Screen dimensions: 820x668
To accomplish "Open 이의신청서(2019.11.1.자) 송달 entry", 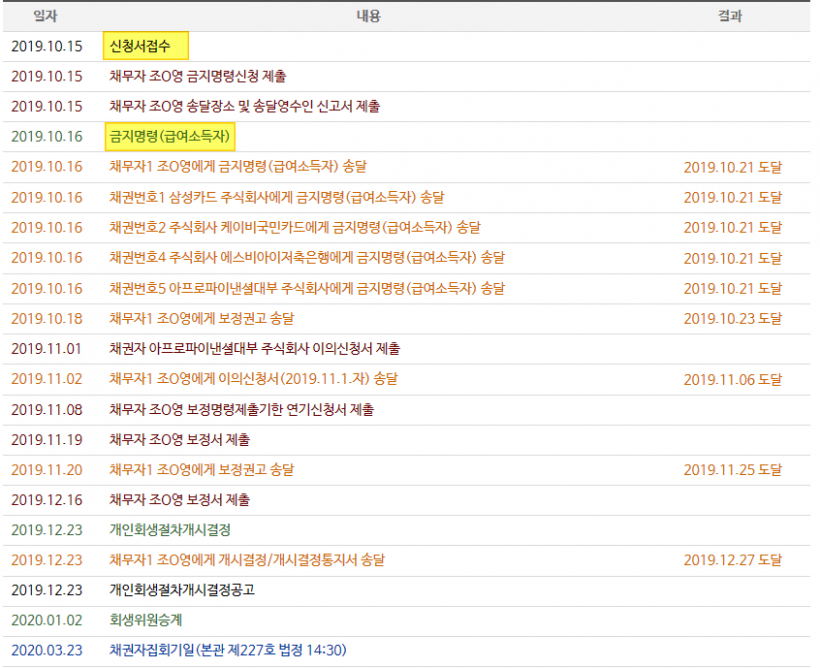I will (x=254, y=378).
